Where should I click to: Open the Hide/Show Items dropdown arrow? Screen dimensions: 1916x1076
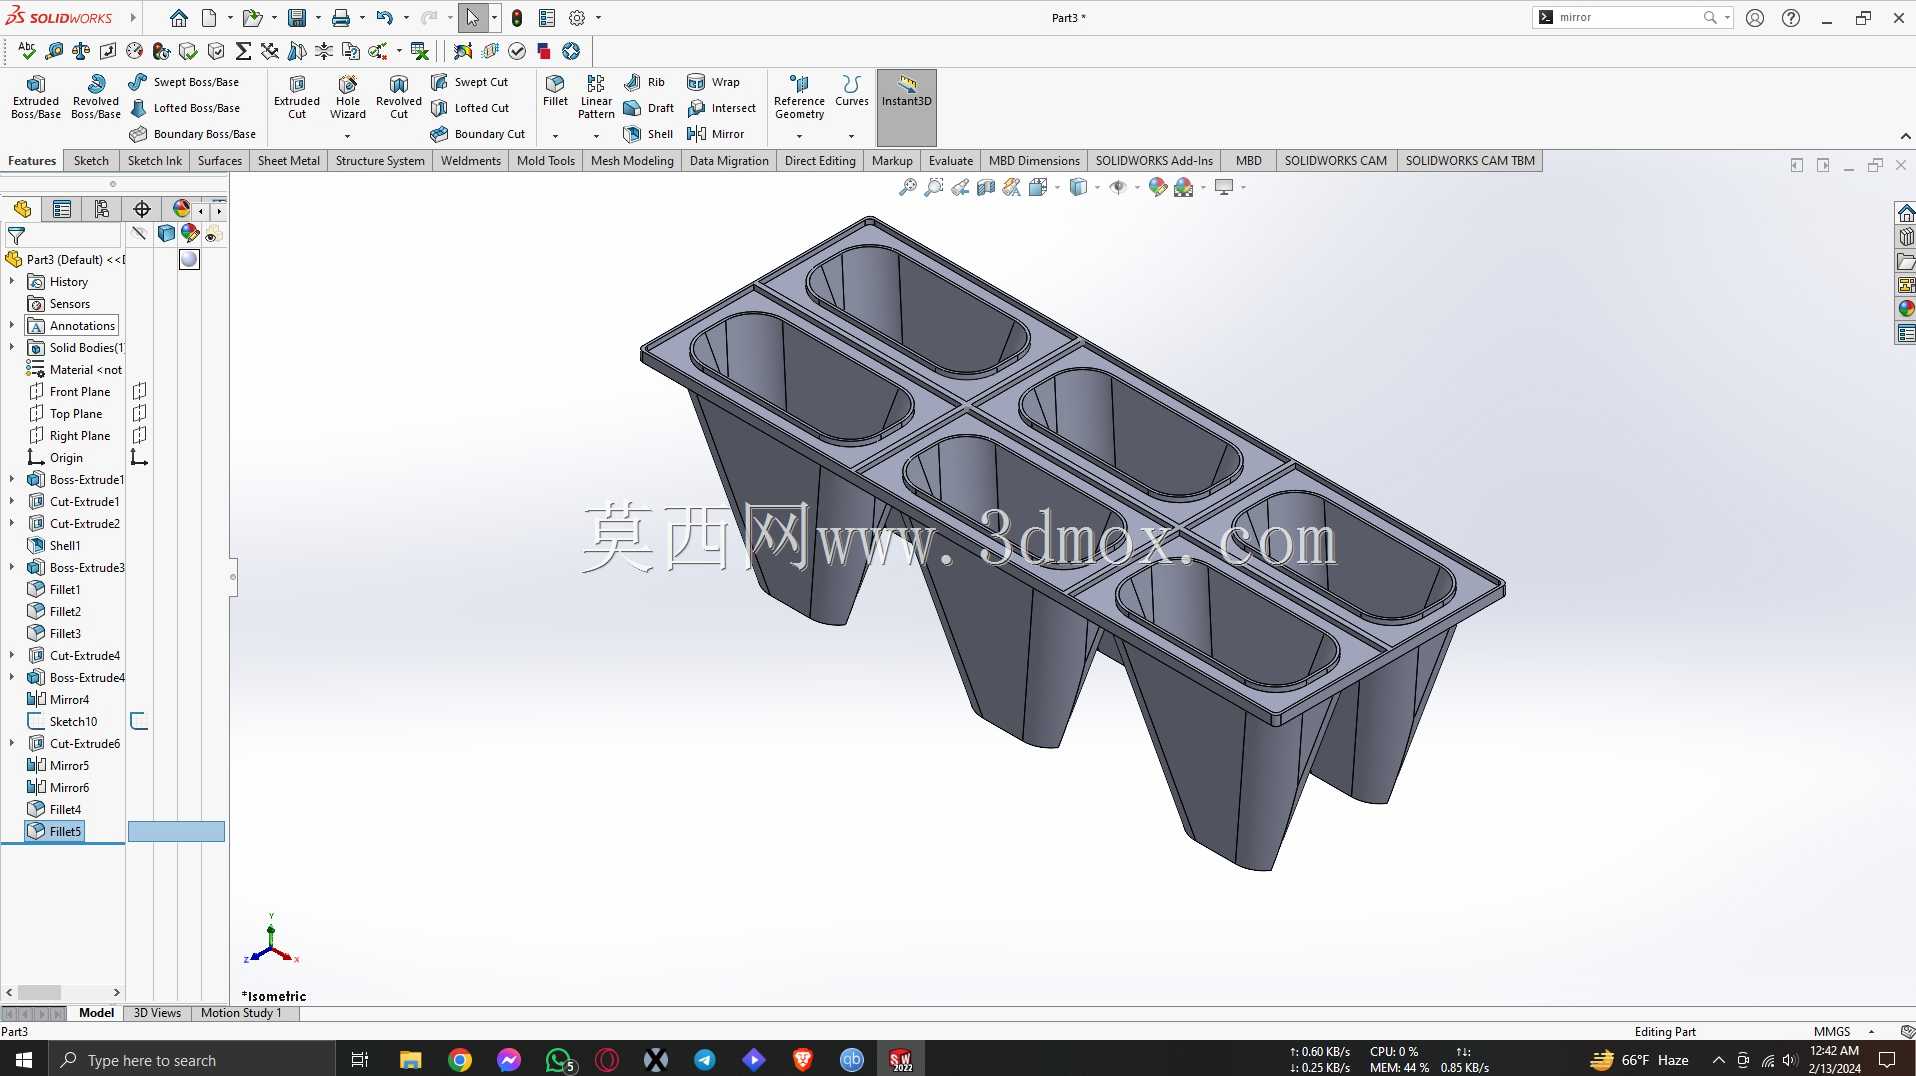coord(1137,187)
